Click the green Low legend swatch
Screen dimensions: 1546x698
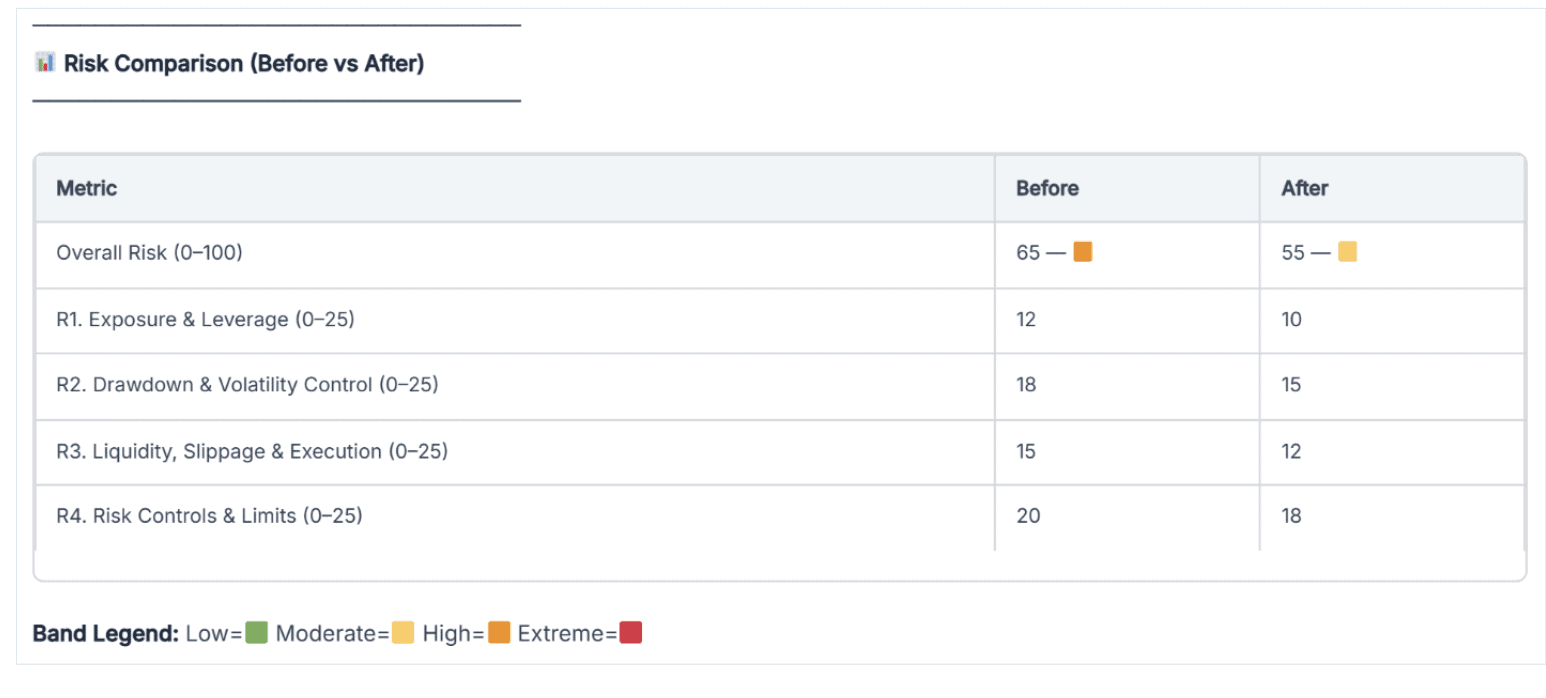tap(256, 633)
